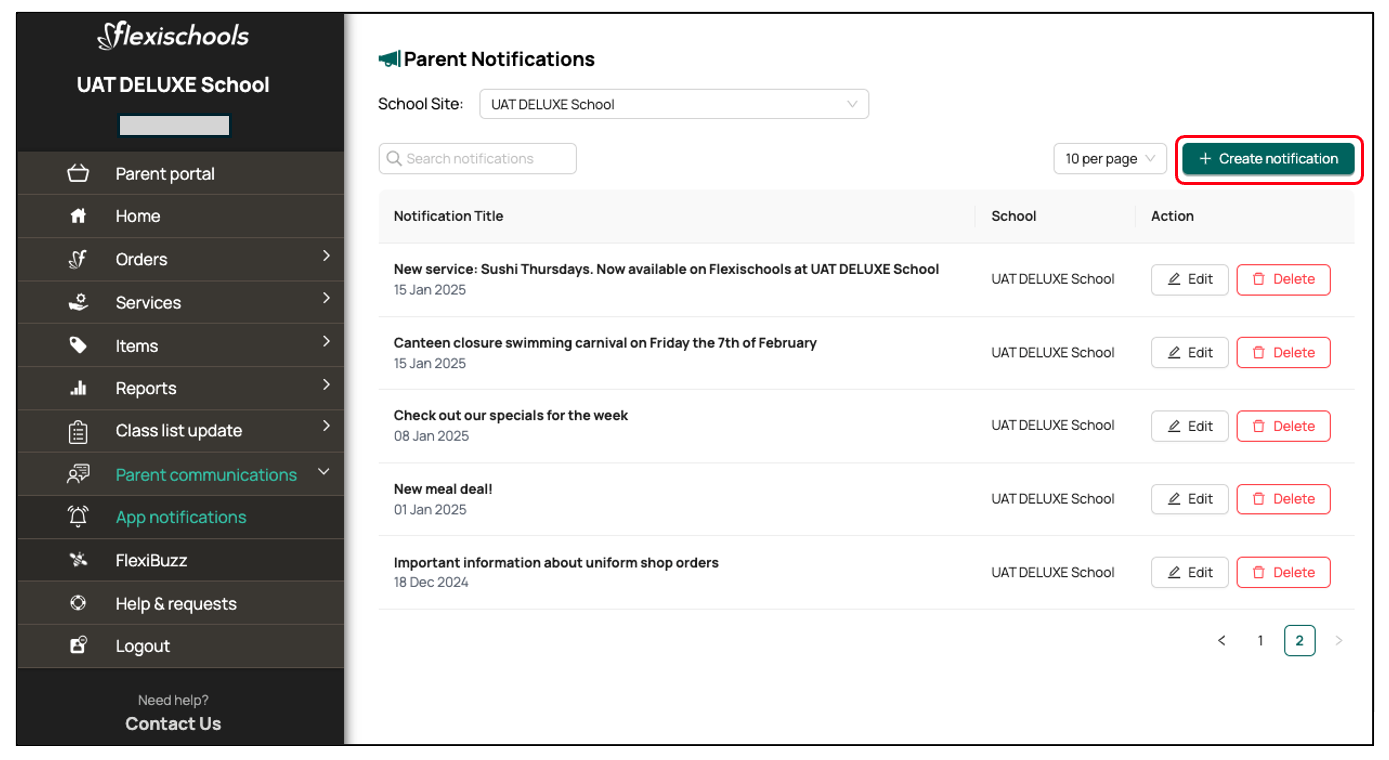The height and width of the screenshot is (760, 1389).
Task: Collapse the Parent communications section
Action: pyautogui.click(x=323, y=472)
